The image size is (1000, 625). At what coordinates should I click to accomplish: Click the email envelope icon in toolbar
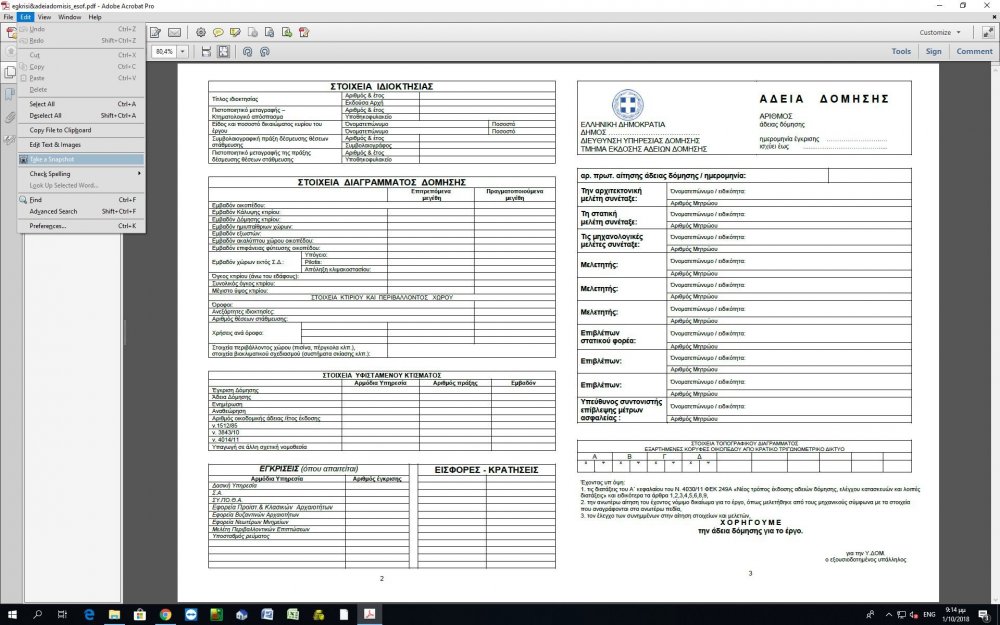[175, 33]
